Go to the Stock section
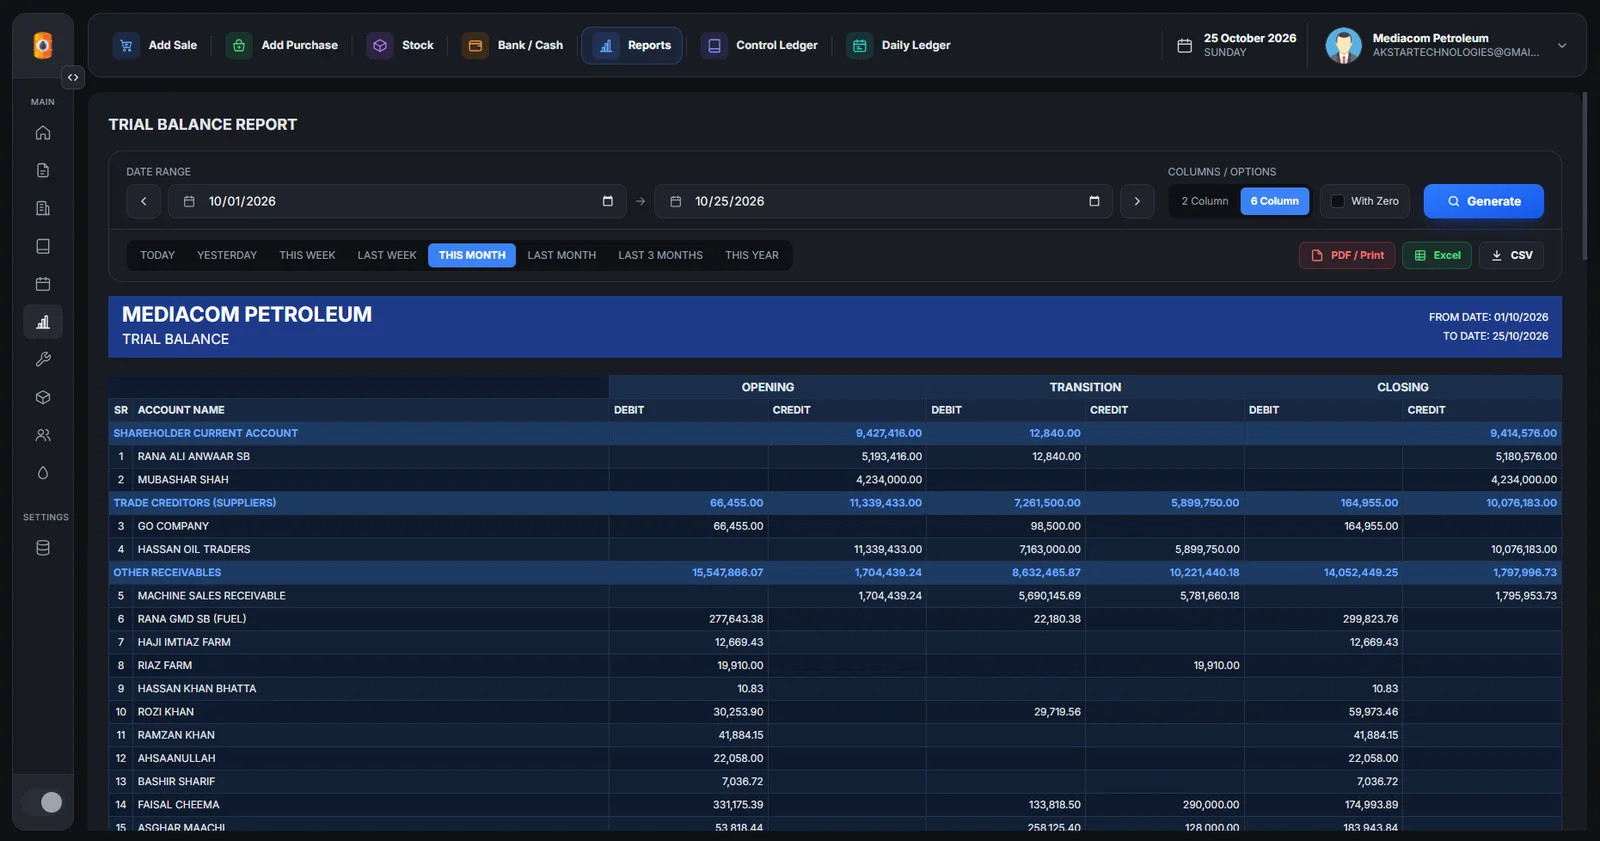Viewport: 1600px width, 841px height. pyautogui.click(x=401, y=45)
